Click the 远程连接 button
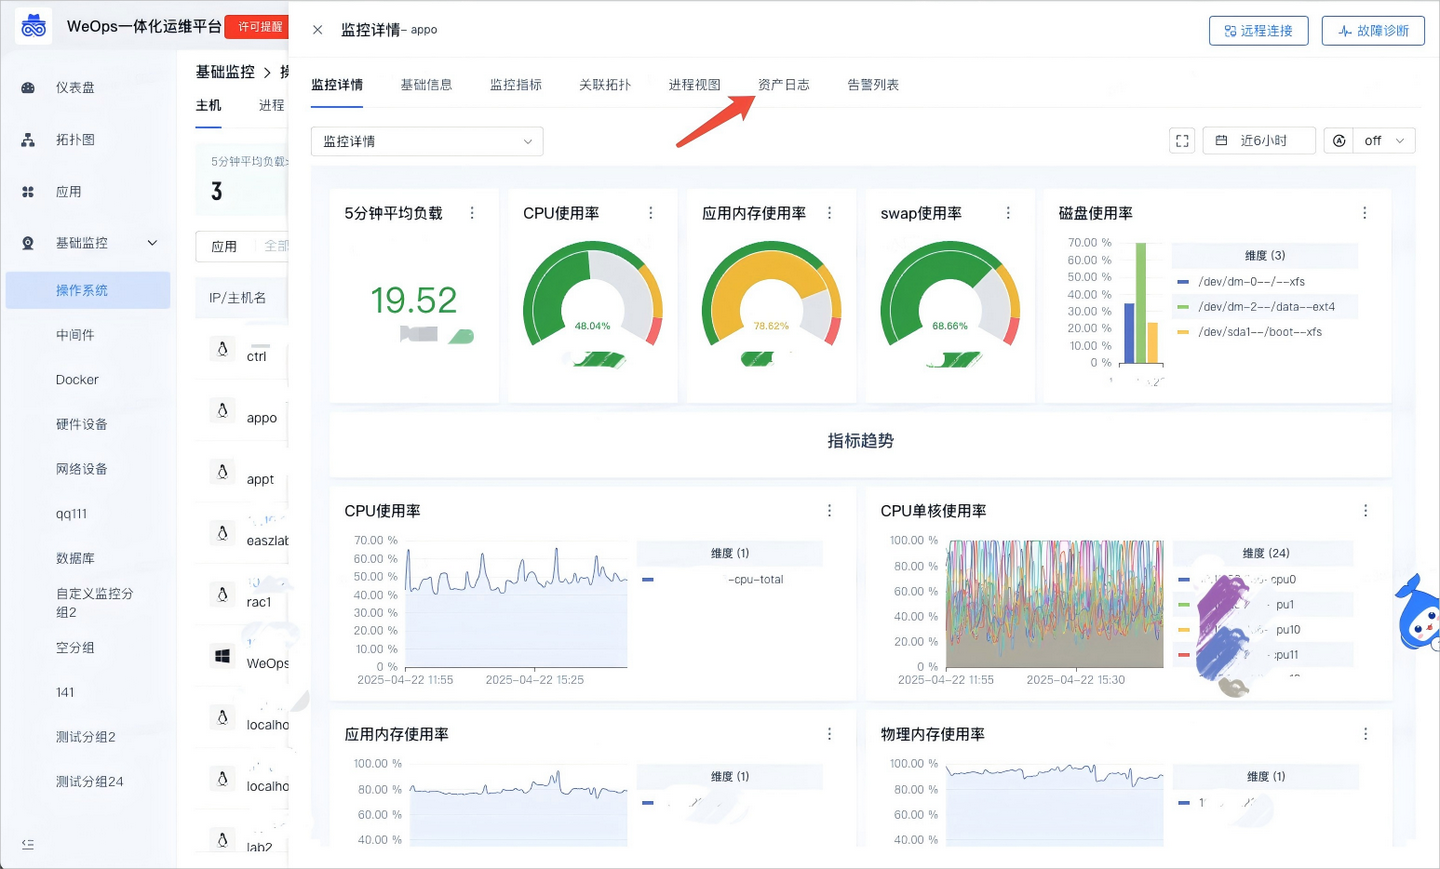 click(x=1258, y=30)
